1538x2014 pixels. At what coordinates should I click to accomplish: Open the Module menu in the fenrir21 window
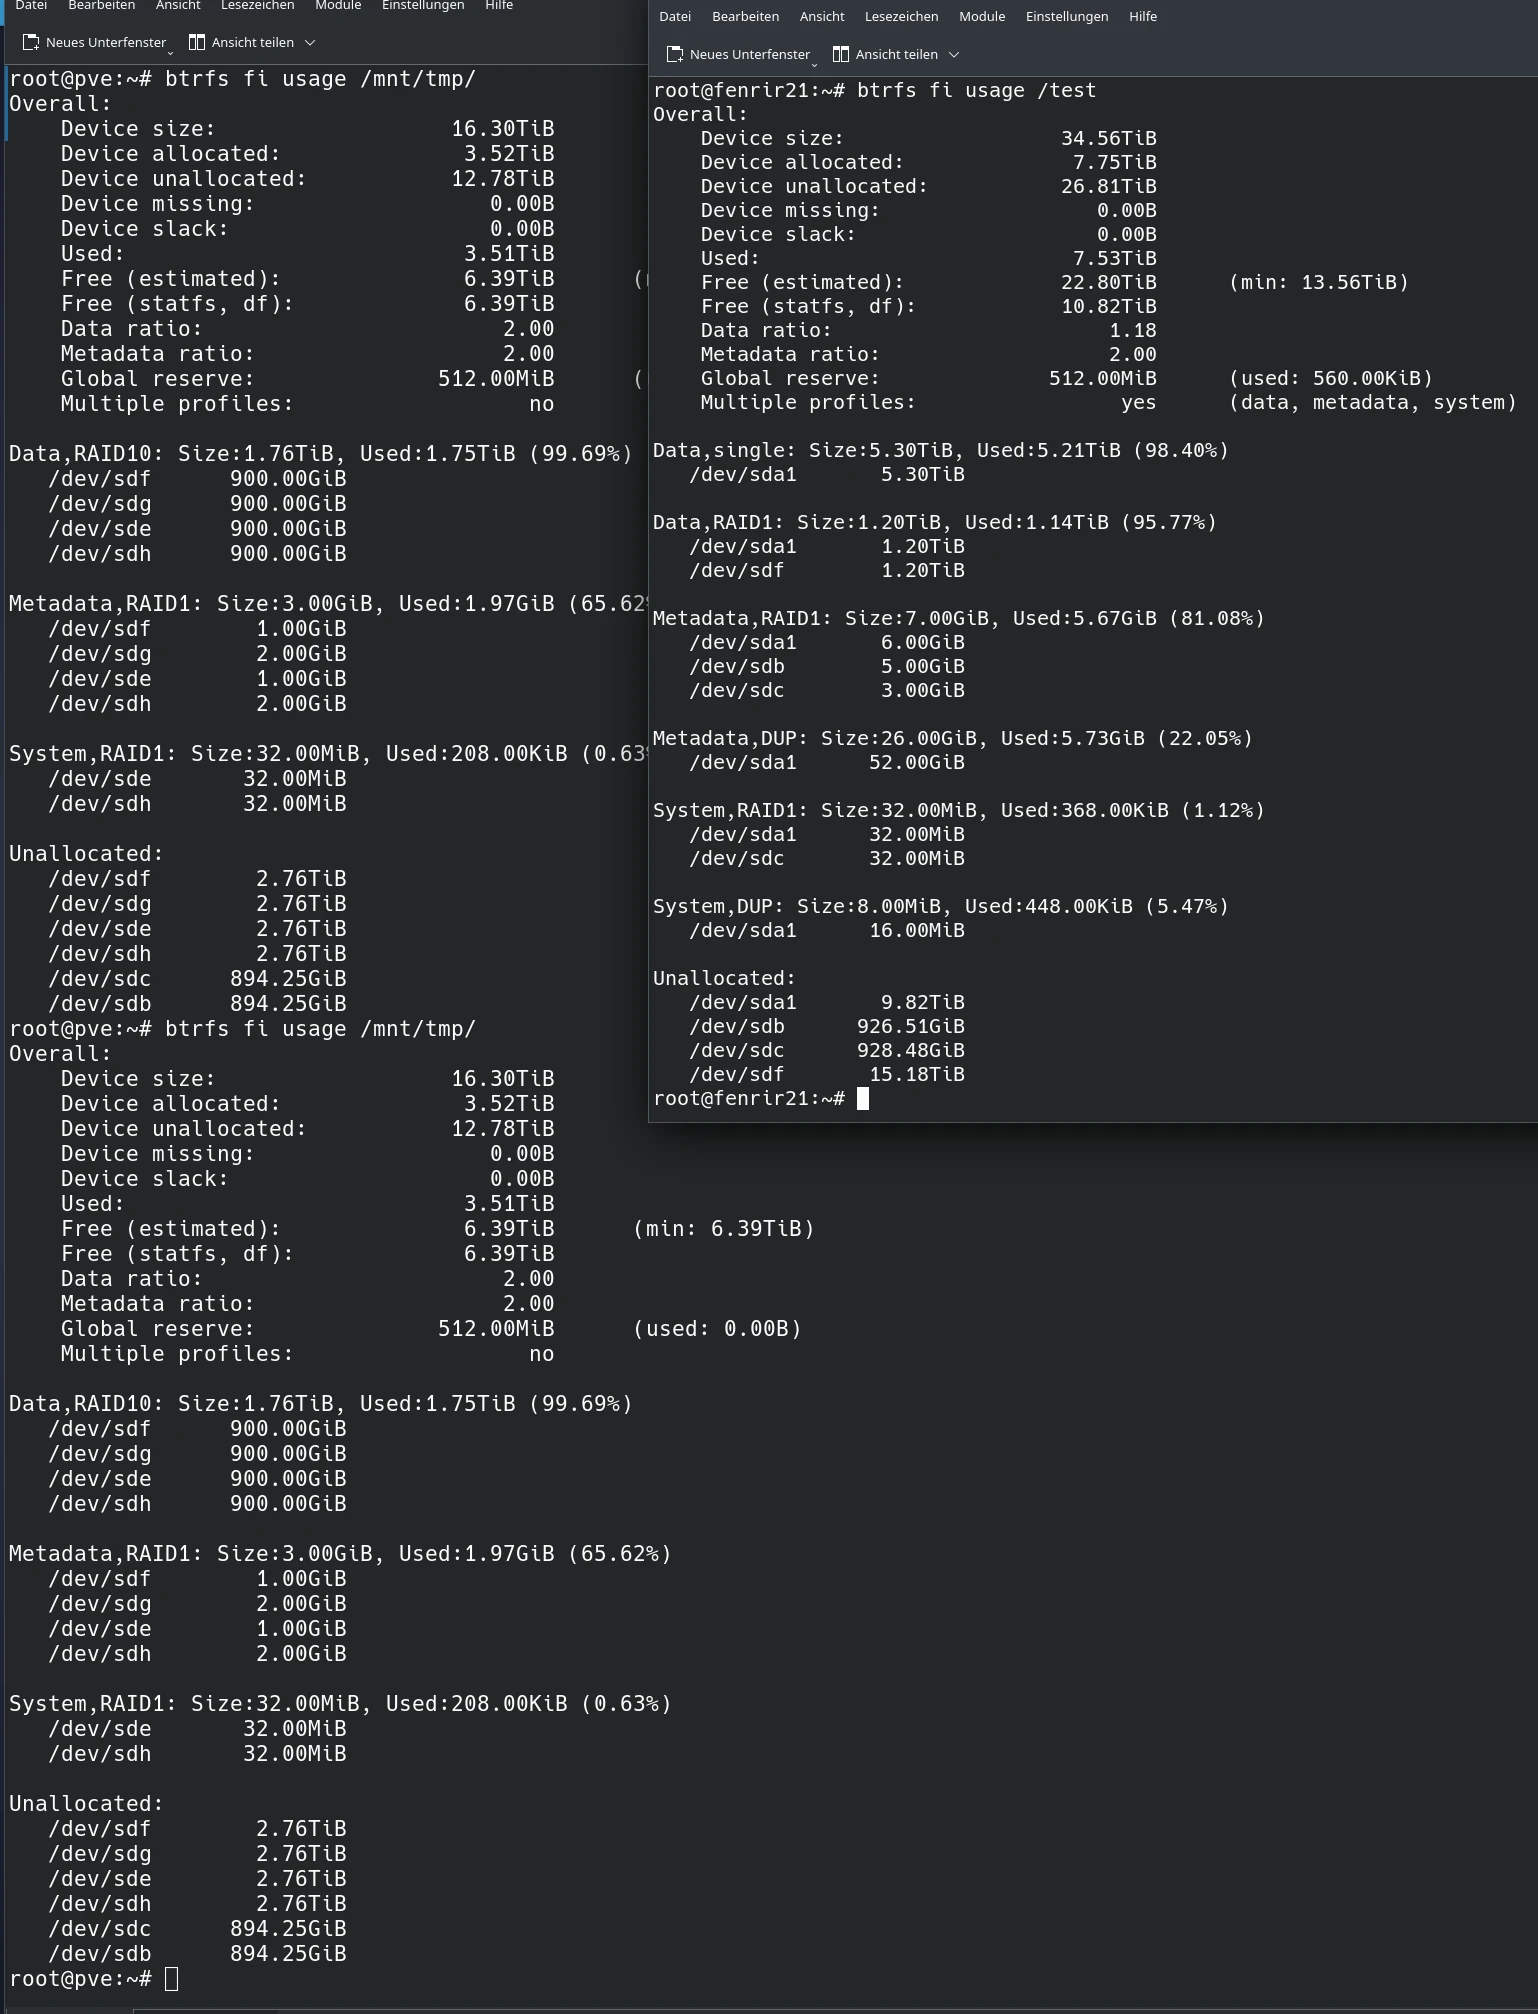pos(981,16)
